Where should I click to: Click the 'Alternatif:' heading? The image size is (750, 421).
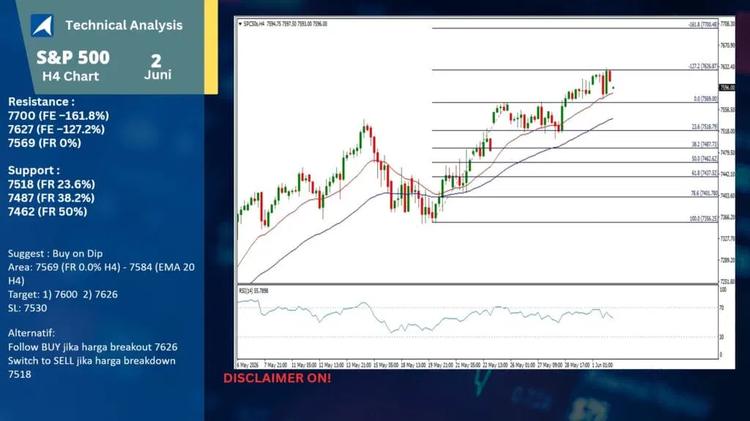point(31,333)
